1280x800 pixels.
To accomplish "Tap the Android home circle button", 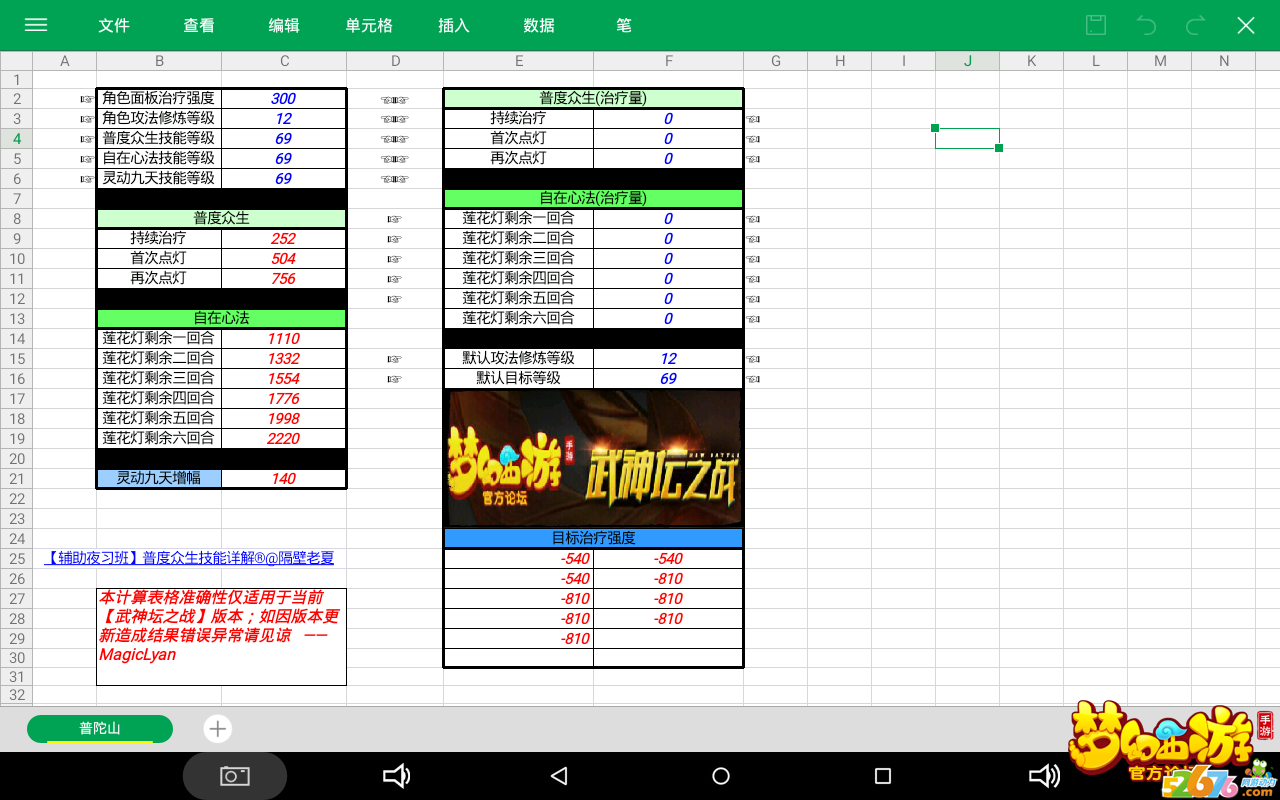I will (x=721, y=776).
